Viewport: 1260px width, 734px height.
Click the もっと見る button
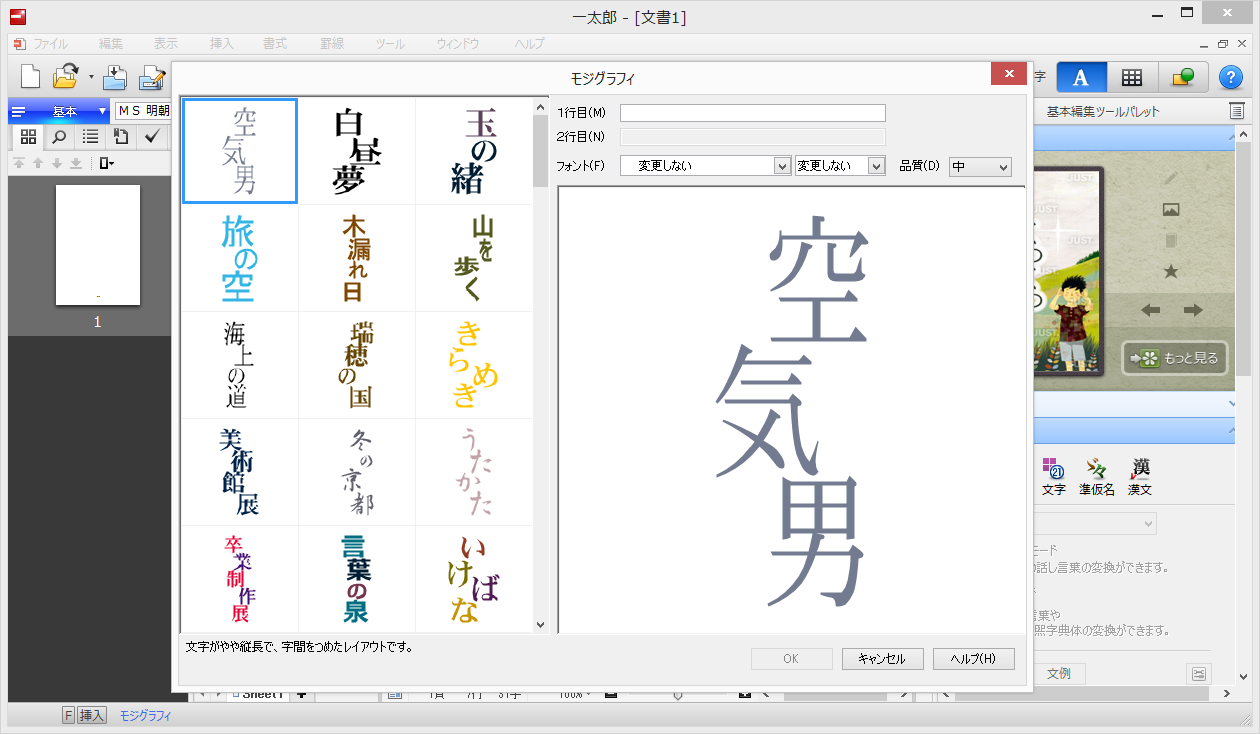1175,358
